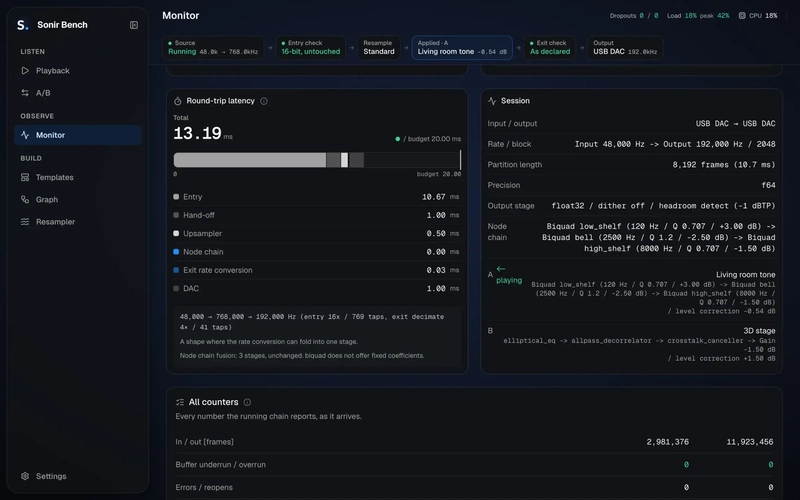Collapse the sidebar with the panel icon
The height and width of the screenshot is (500, 800).
coord(134,25)
